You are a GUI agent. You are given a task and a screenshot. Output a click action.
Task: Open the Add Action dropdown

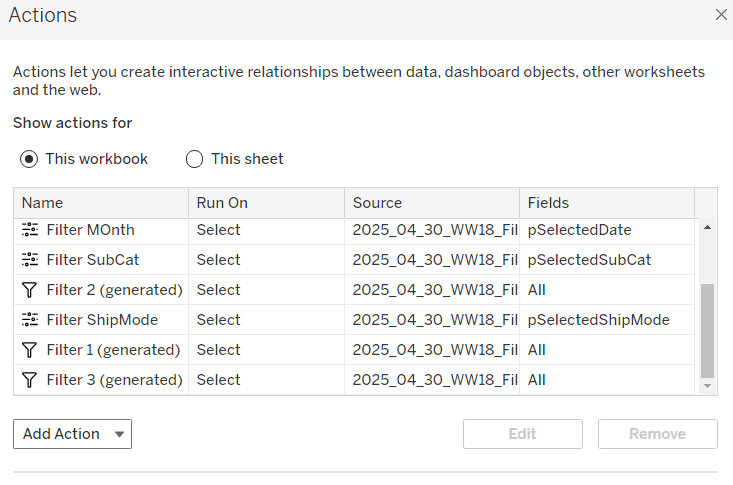pos(72,434)
